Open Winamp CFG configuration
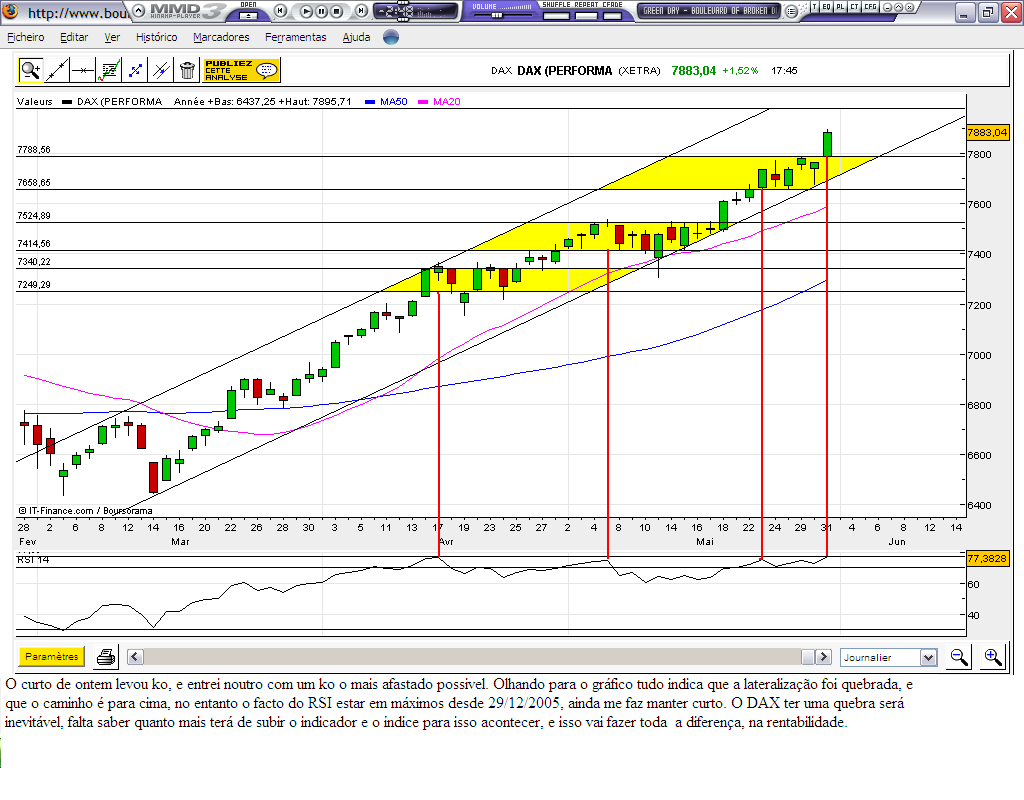 click(870, 7)
